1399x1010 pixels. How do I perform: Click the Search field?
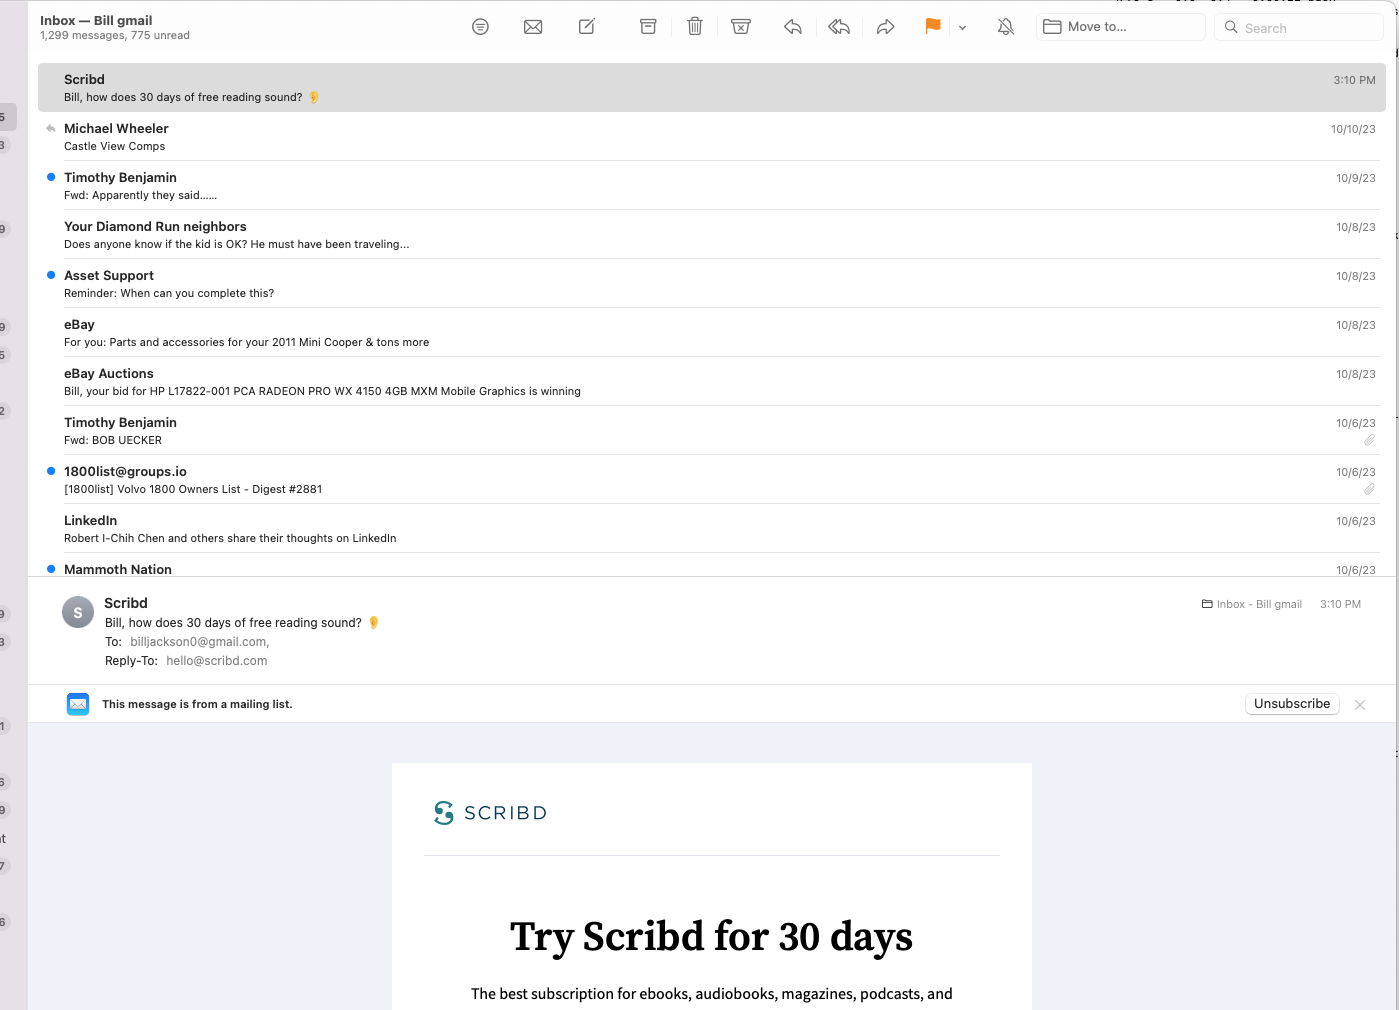[x=1299, y=28]
